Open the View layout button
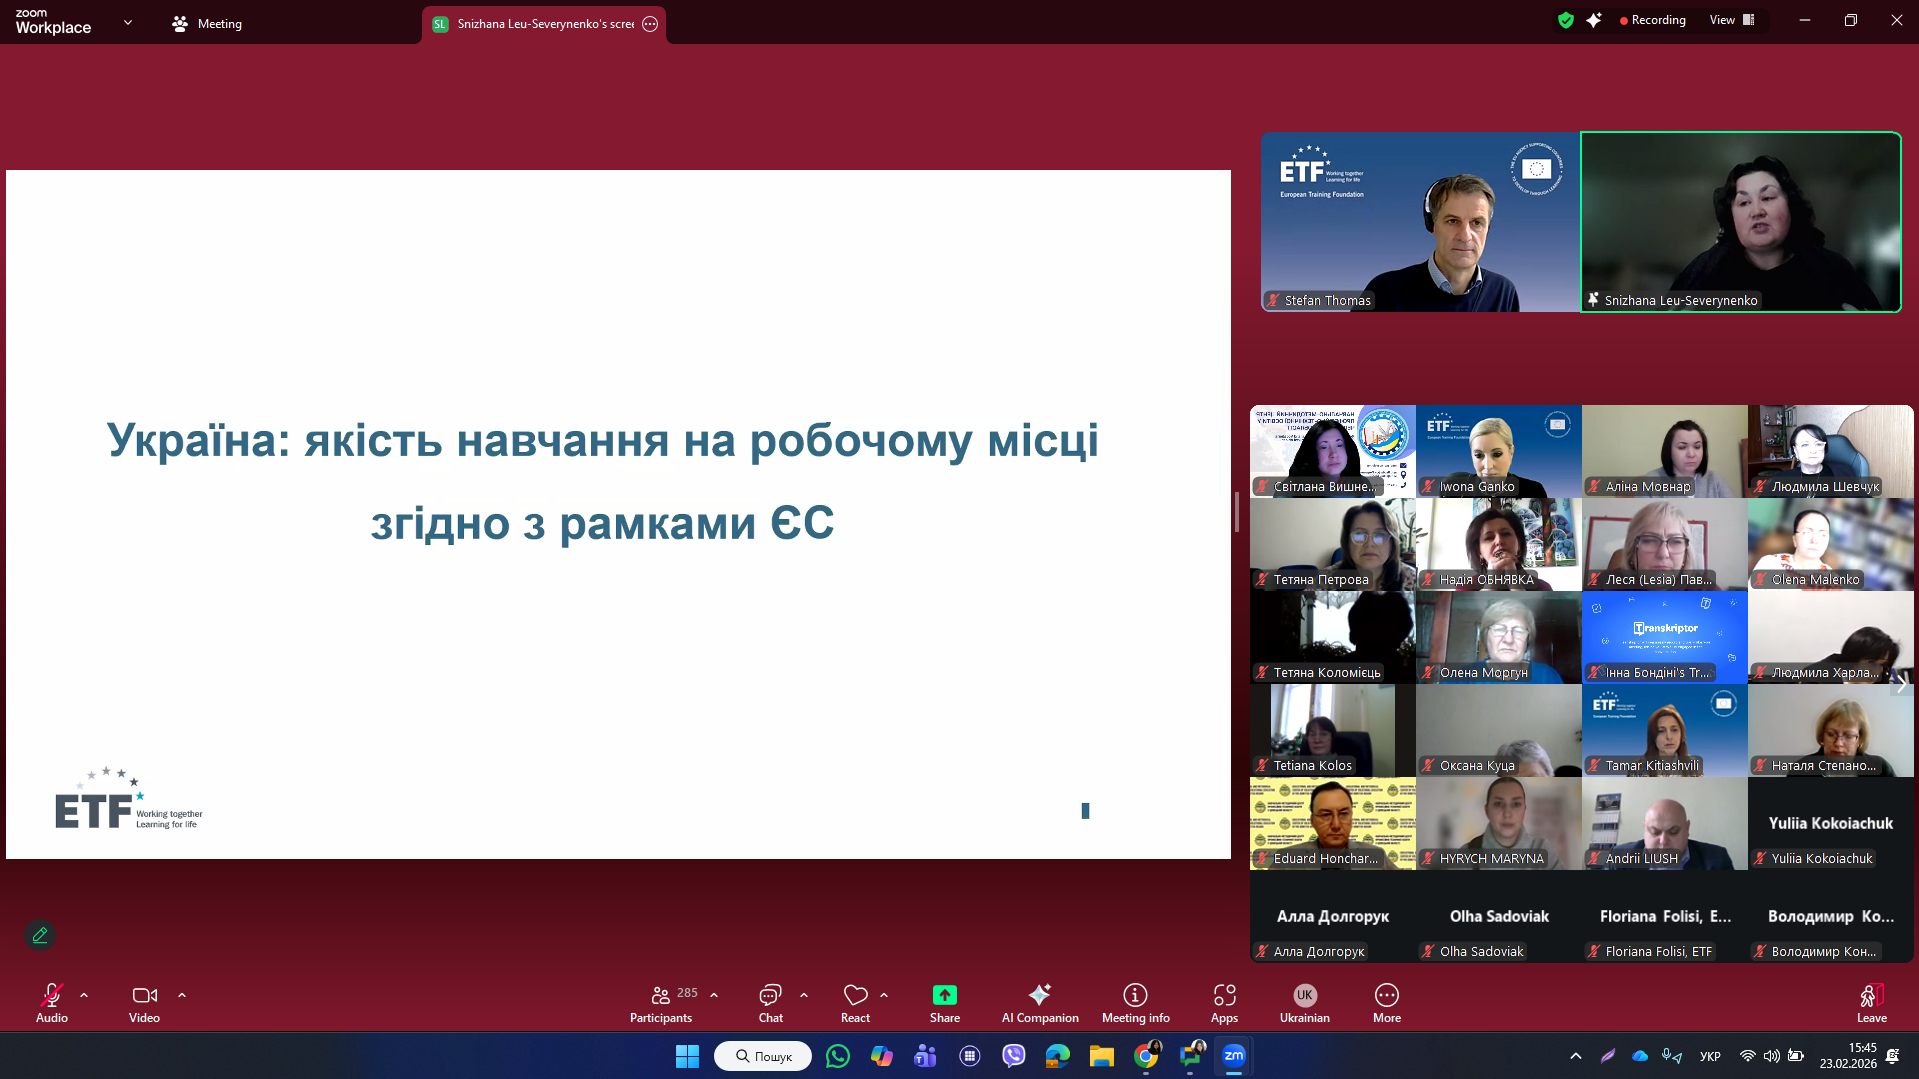The height and width of the screenshot is (1079, 1919). [x=1732, y=20]
